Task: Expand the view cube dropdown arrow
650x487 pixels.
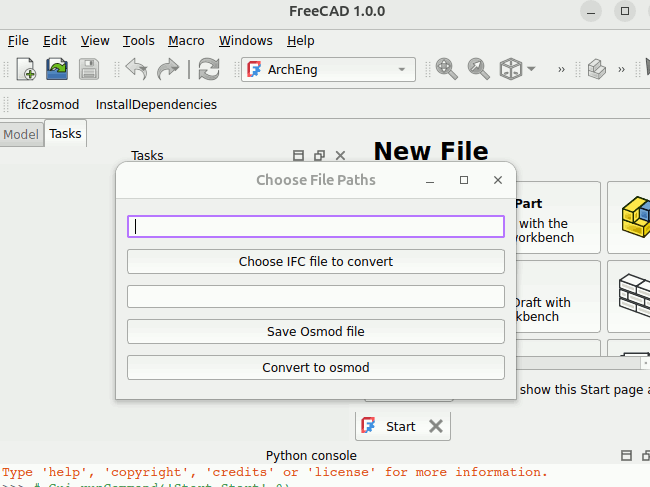Action: tap(531, 69)
